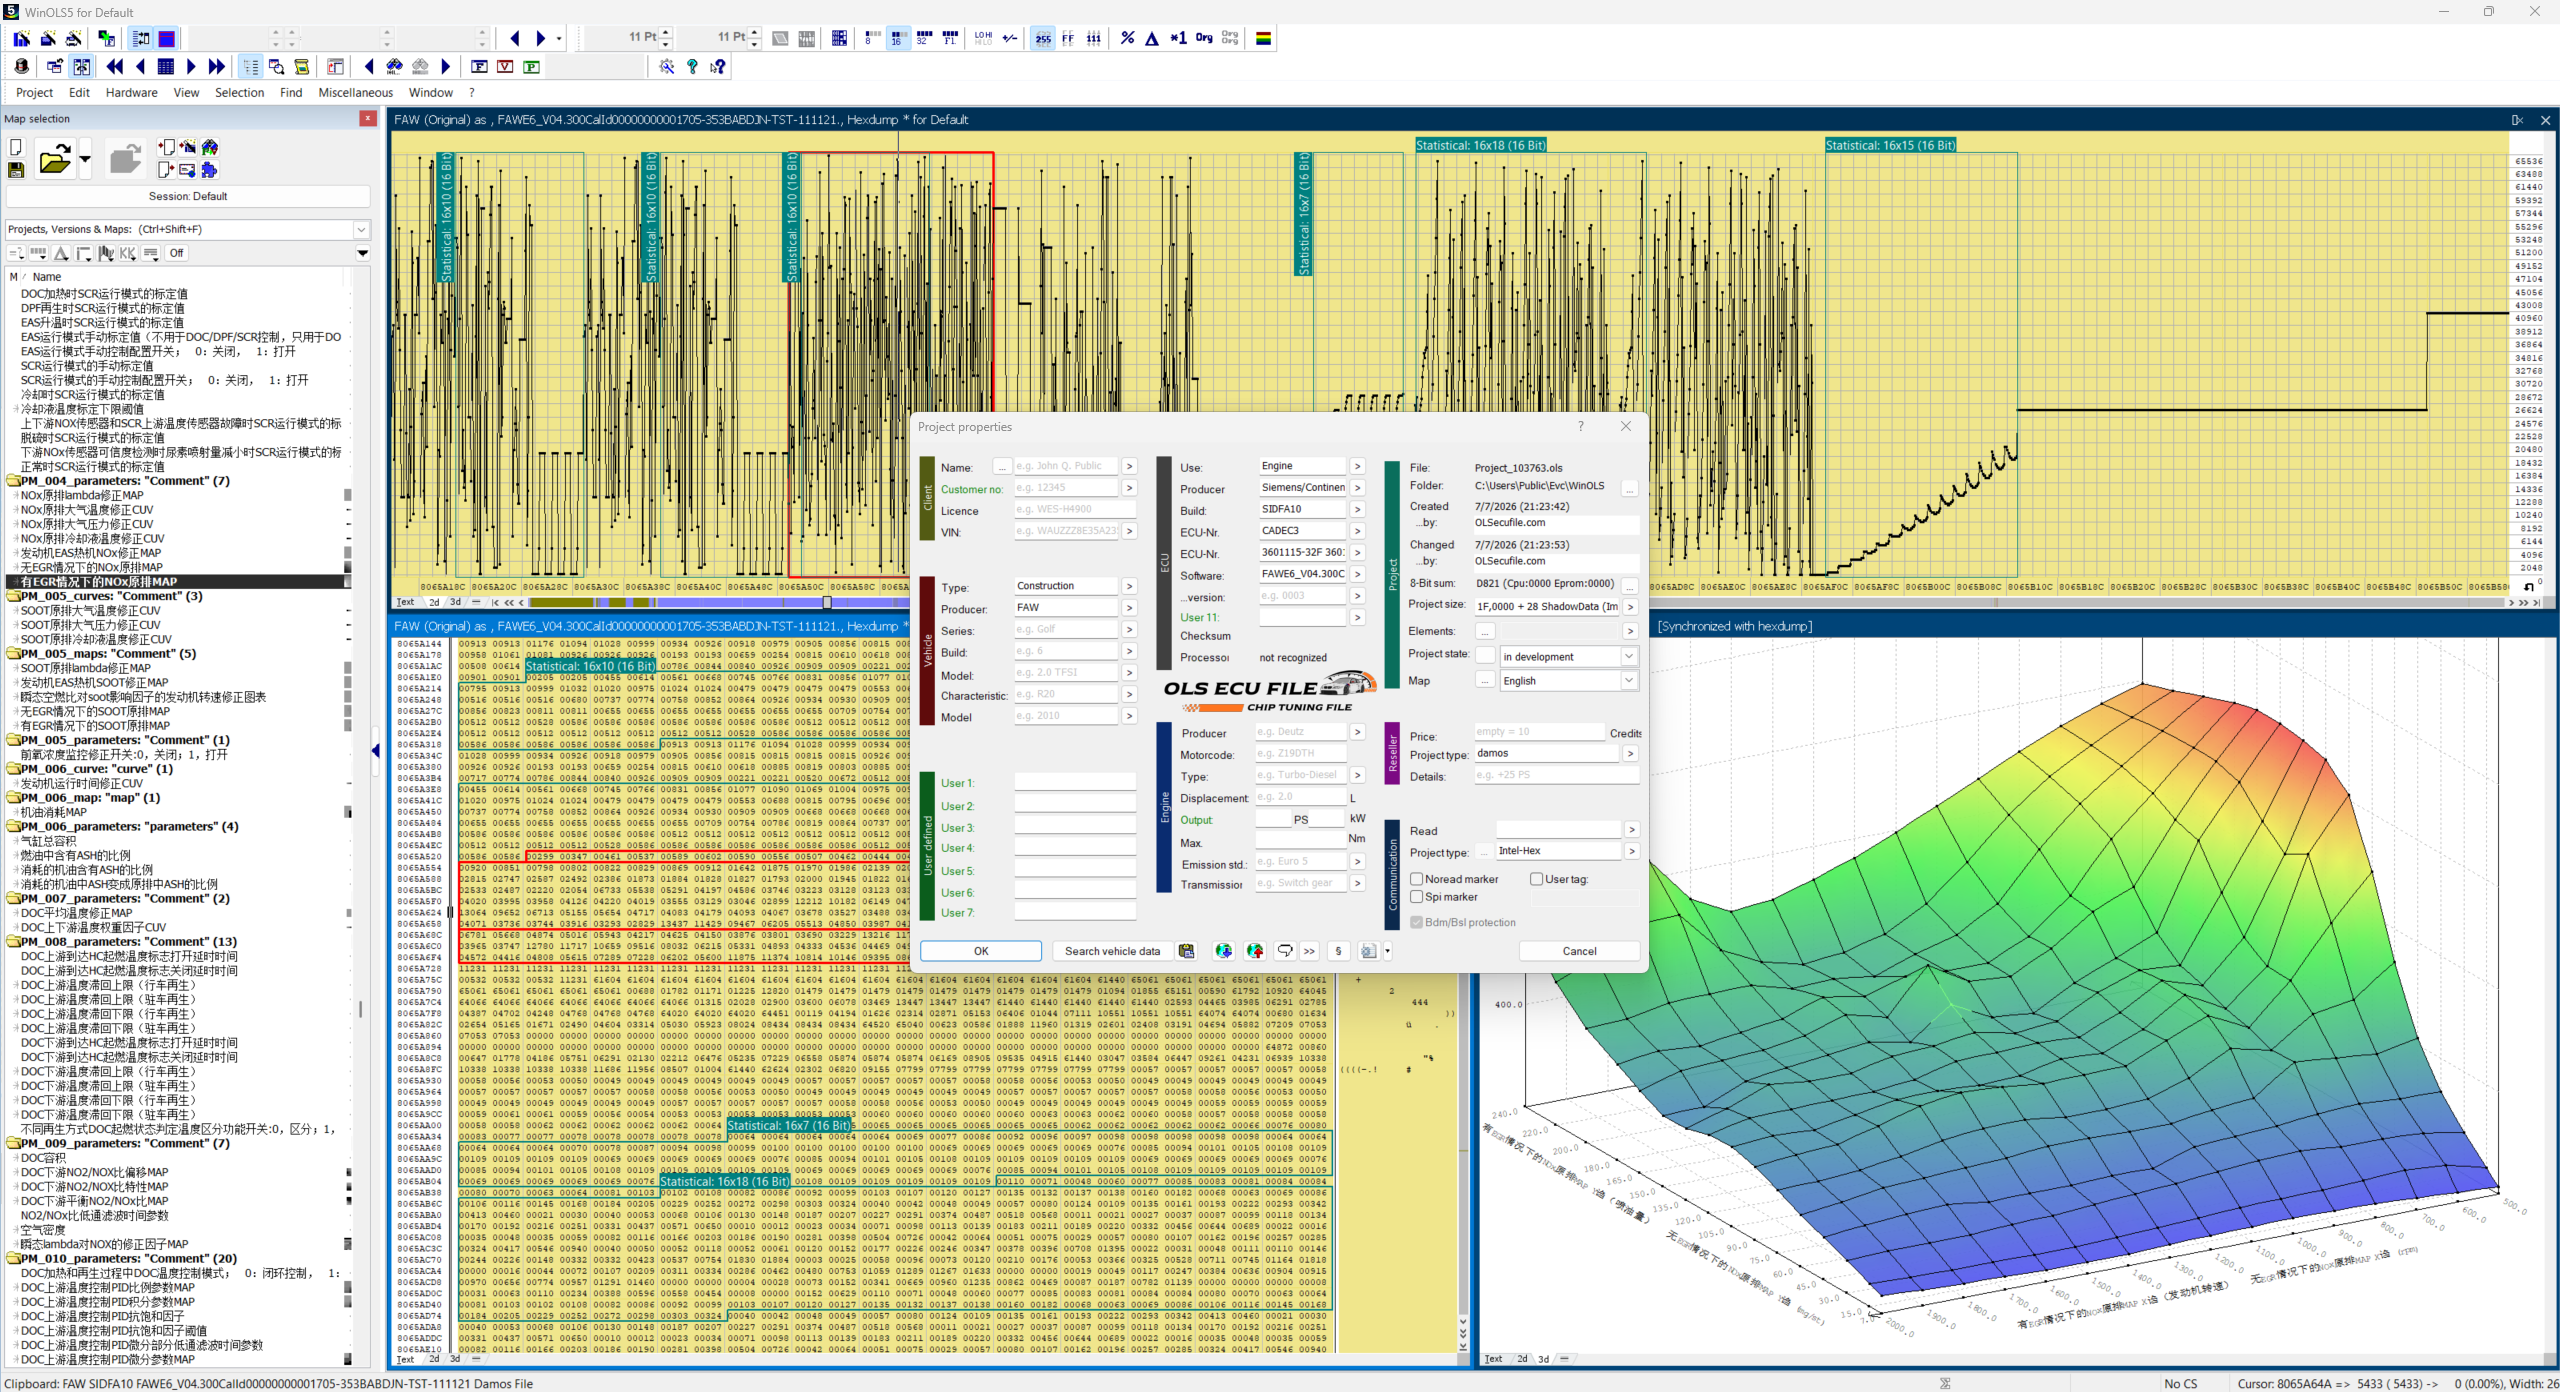Click the Org original values icon
The image size is (2560, 1392).
1204,38
